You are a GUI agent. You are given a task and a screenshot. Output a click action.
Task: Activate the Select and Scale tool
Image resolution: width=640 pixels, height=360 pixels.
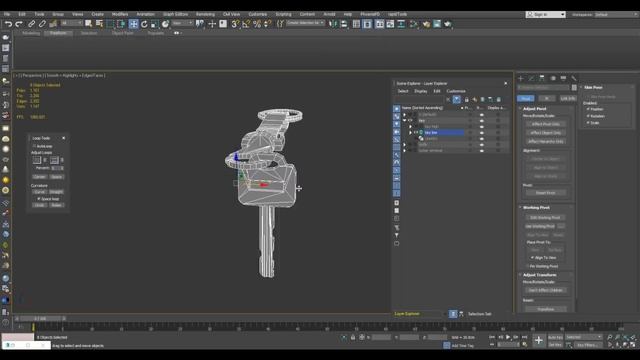click(x=155, y=24)
